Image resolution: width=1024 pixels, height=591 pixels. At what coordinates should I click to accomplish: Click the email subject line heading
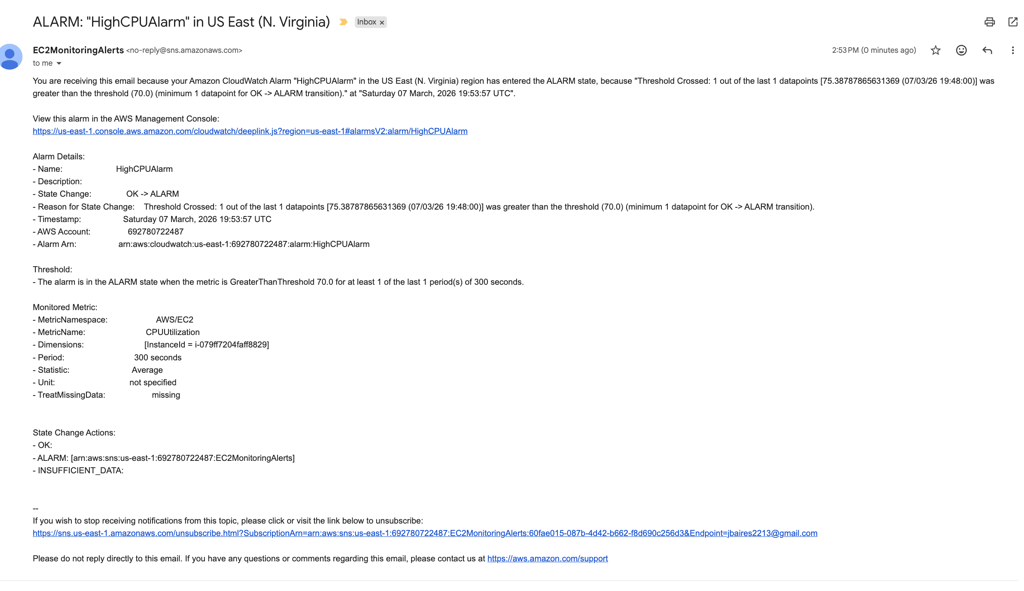tap(181, 22)
